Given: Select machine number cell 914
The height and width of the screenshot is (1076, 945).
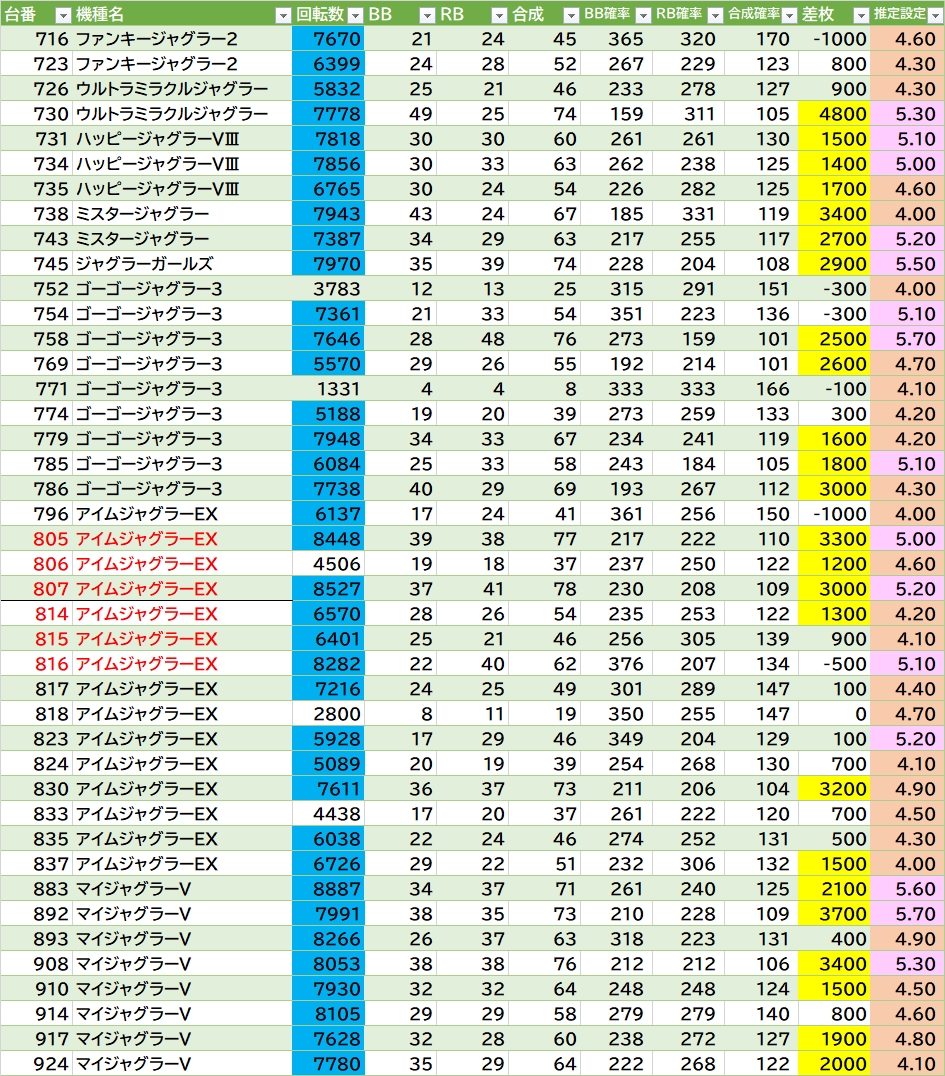Looking at the screenshot, I should pyautogui.click(x=36, y=1014).
